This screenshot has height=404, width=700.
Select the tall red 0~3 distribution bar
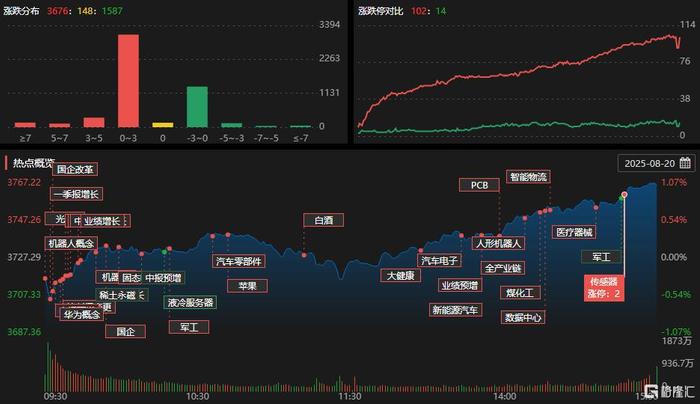tap(128, 81)
